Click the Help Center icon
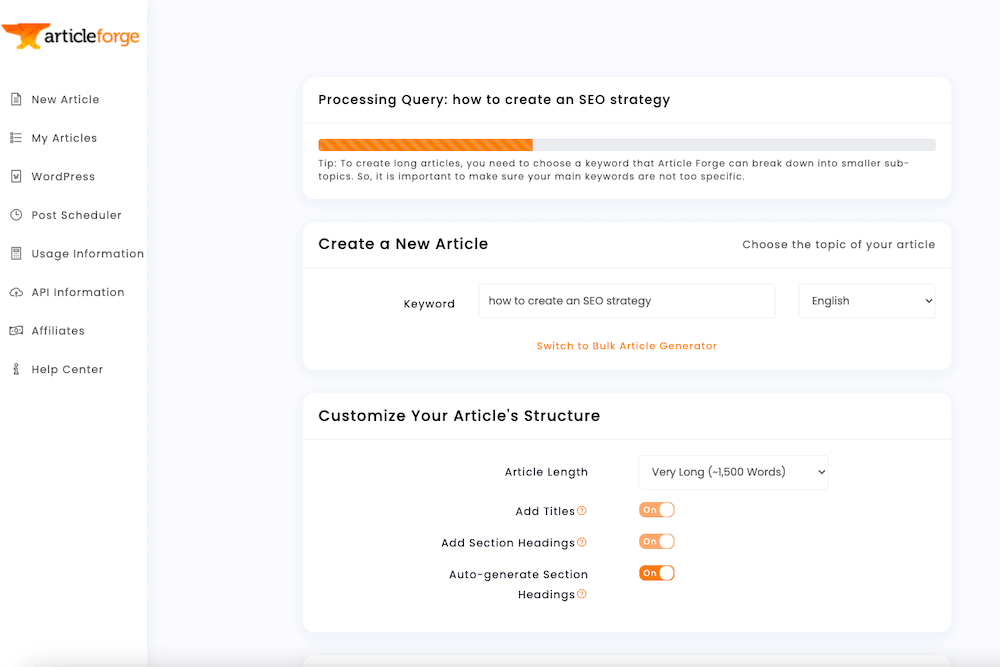Screen dimensions: 1000x667 click(16, 369)
